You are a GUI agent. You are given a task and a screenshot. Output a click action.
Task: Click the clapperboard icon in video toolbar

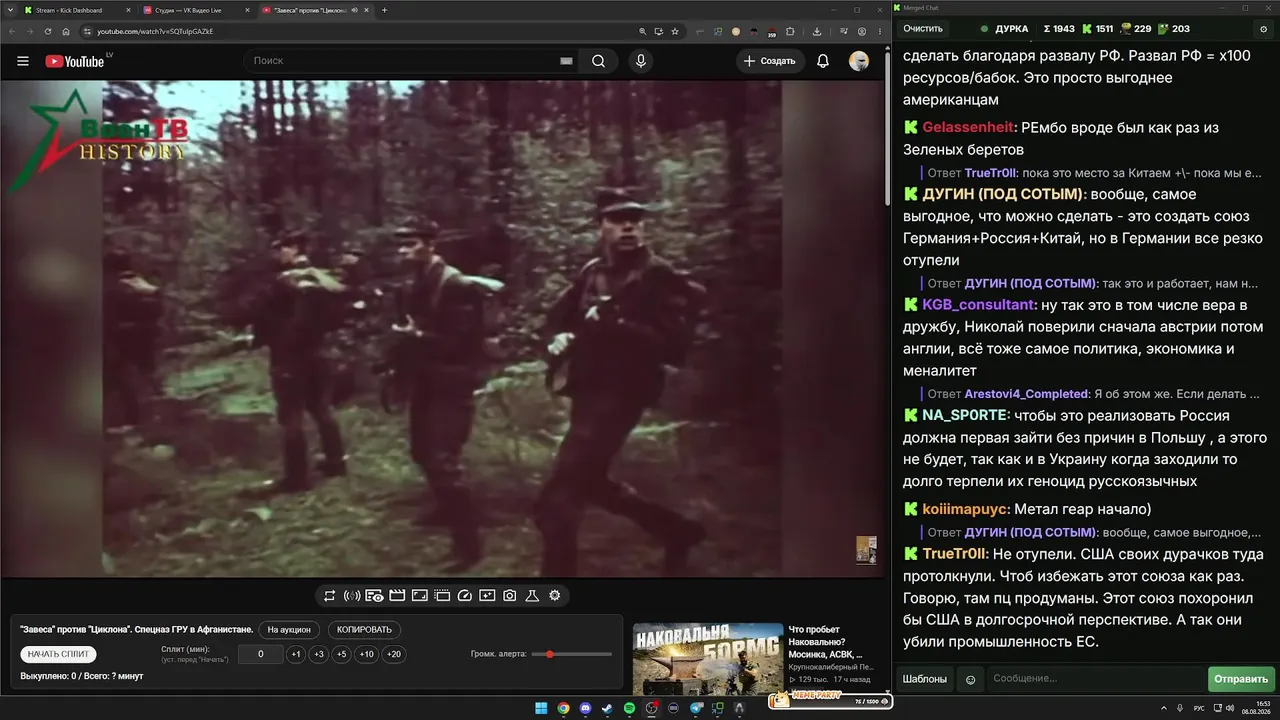click(397, 596)
